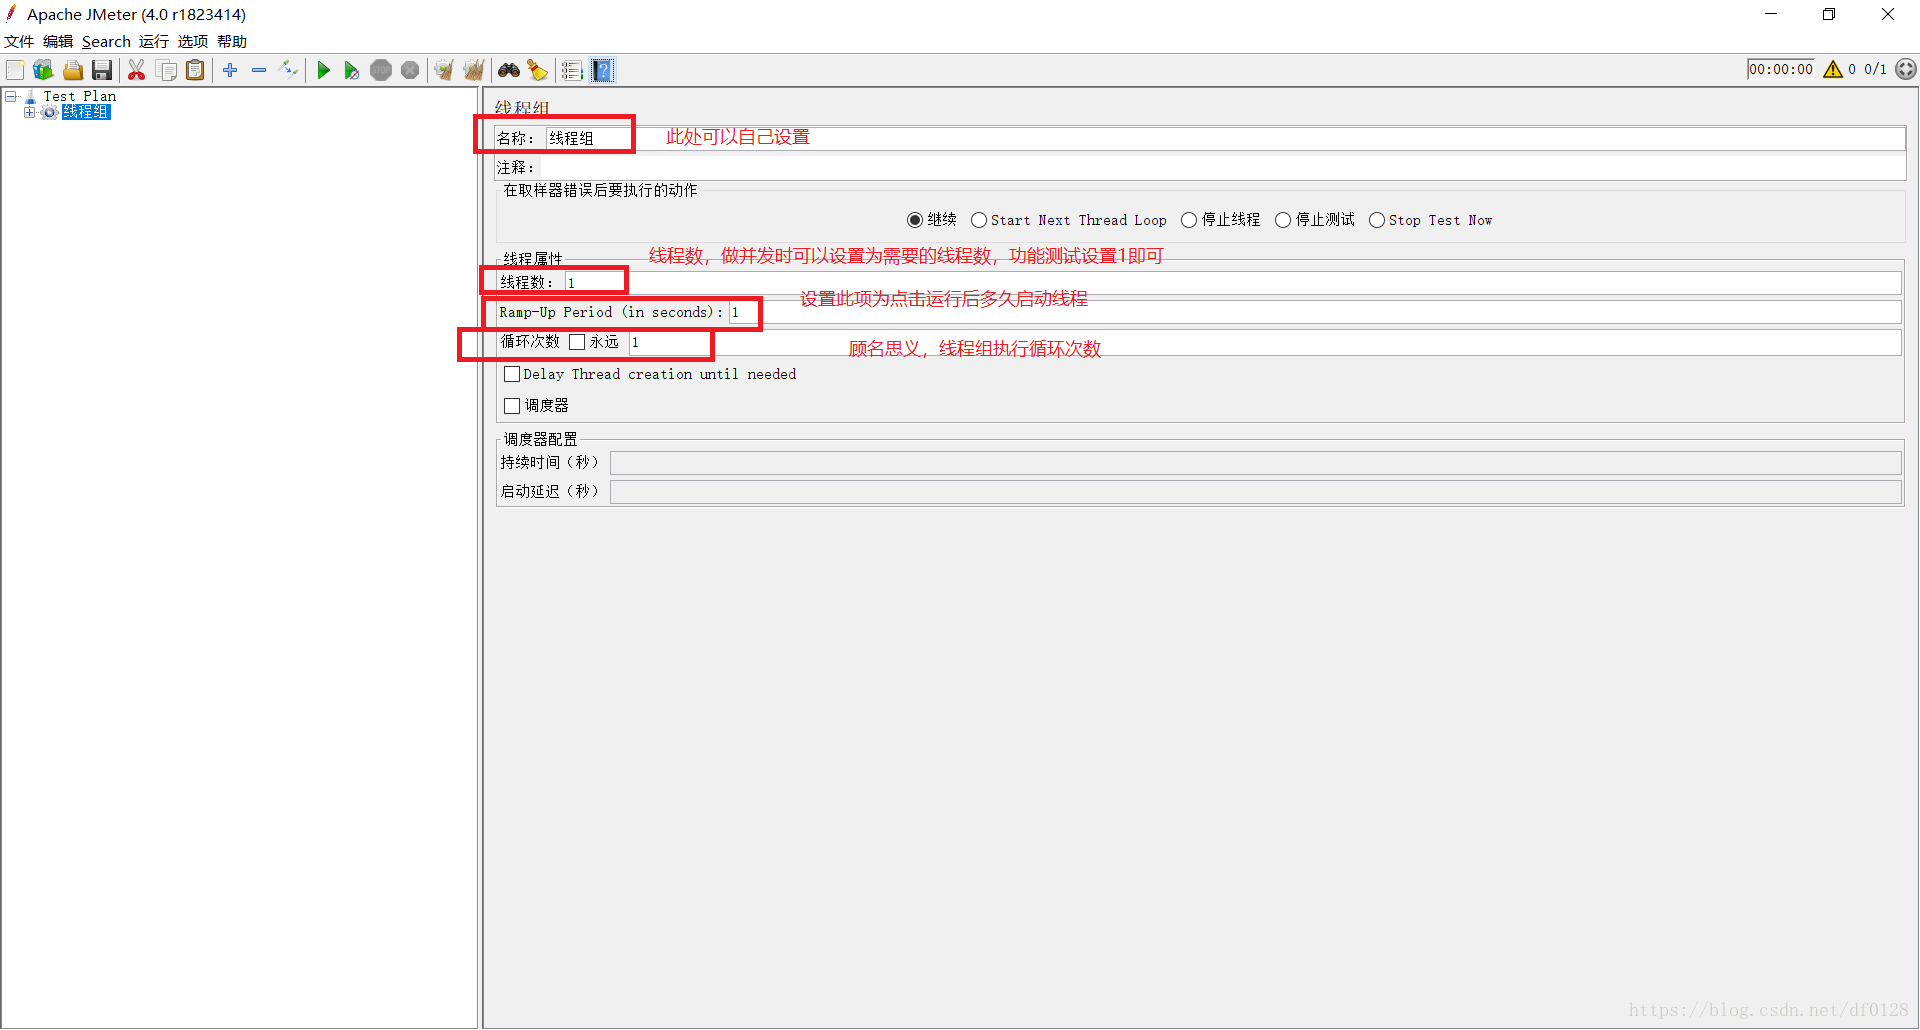
Task: Click the Reset Search broom icon
Action: (538, 70)
